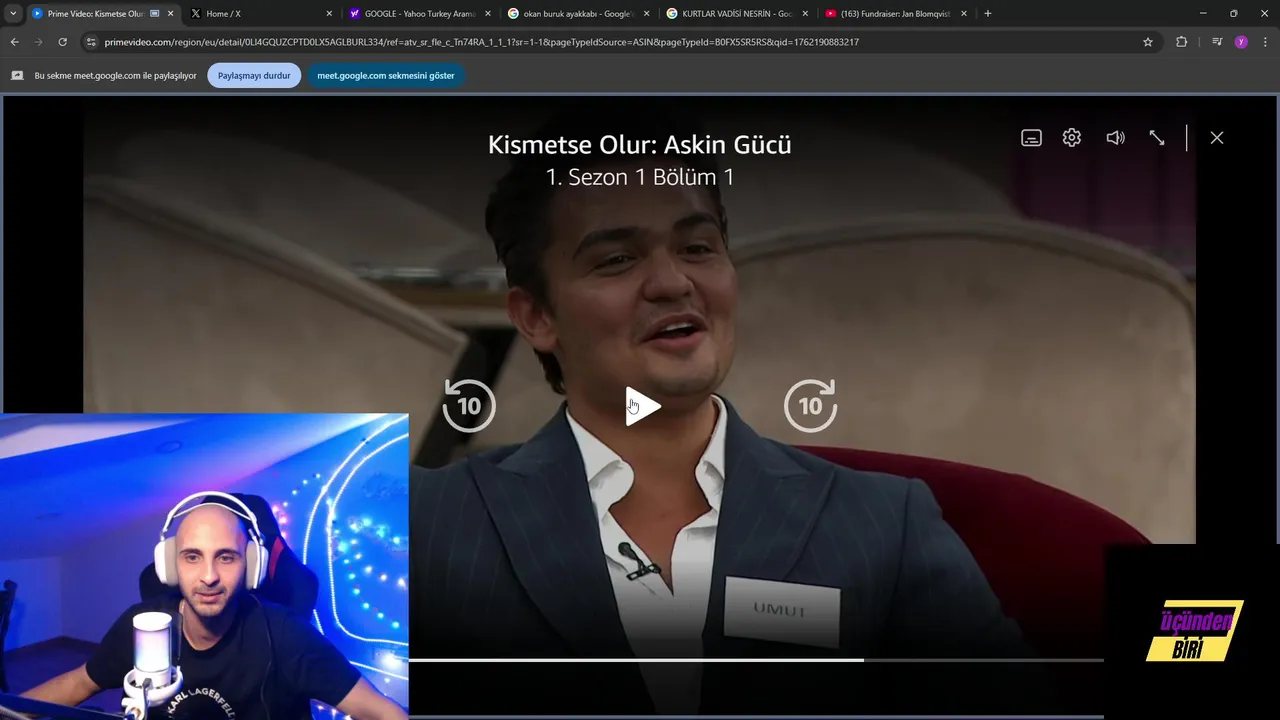The height and width of the screenshot is (720, 1280).
Task: Close the Fundraiser YouTube tab
Action: pyautogui.click(x=964, y=14)
